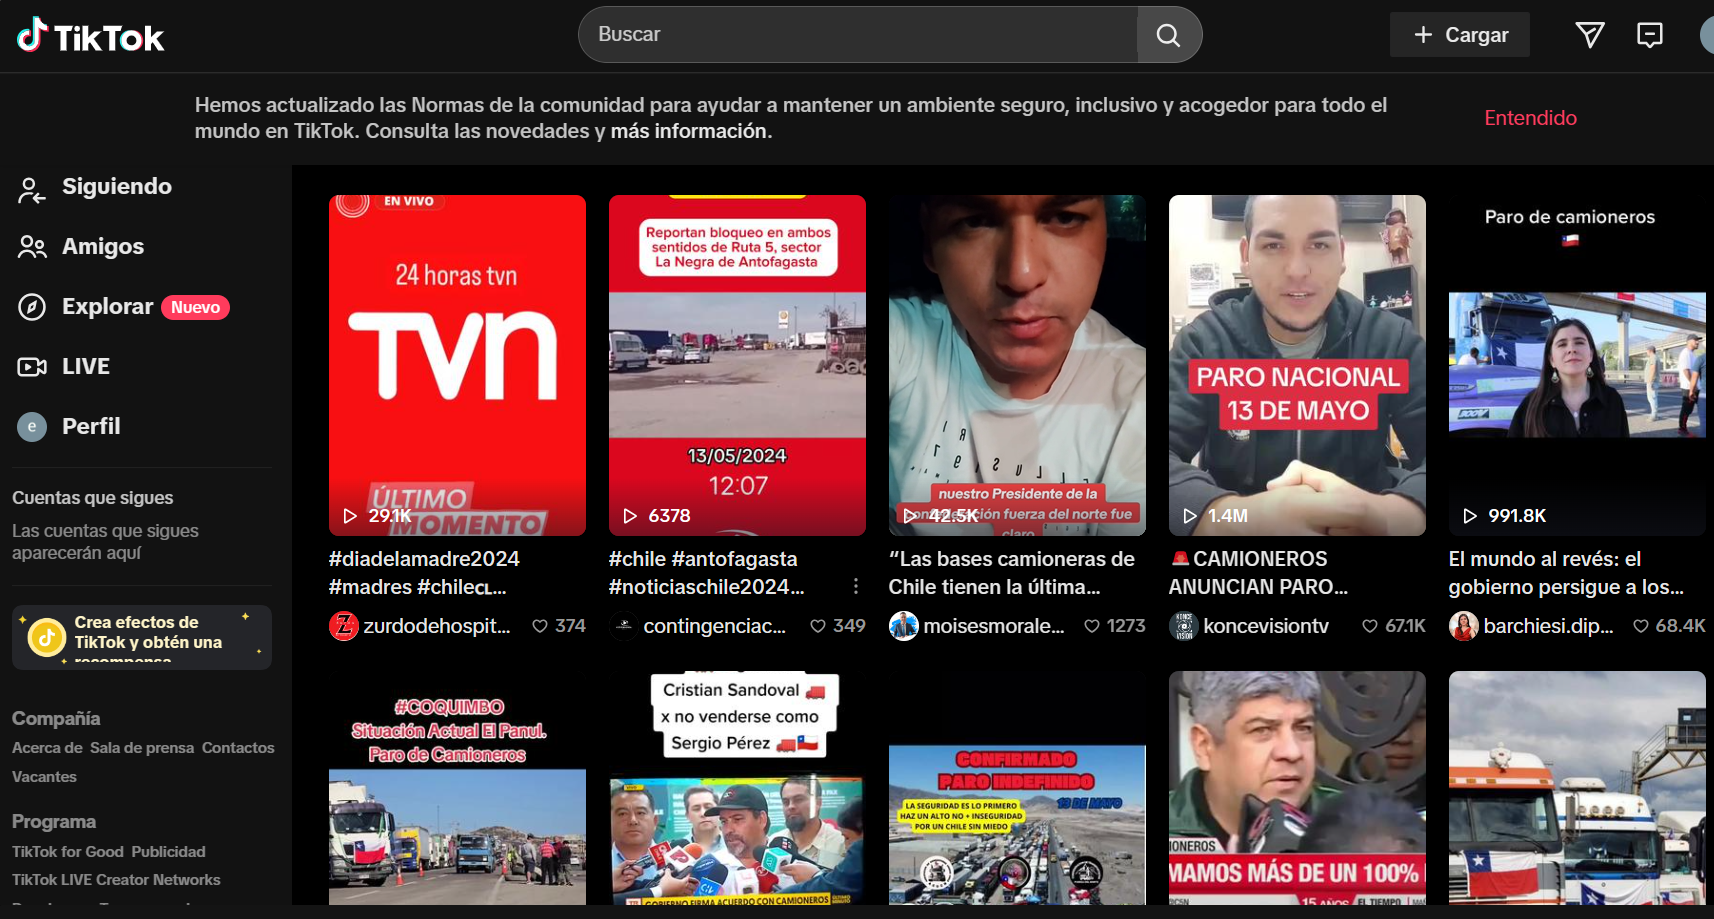This screenshot has height=919, width=1714.
Task: Open #COQUIMBO El Panul video thumbnail
Action: tap(457, 788)
